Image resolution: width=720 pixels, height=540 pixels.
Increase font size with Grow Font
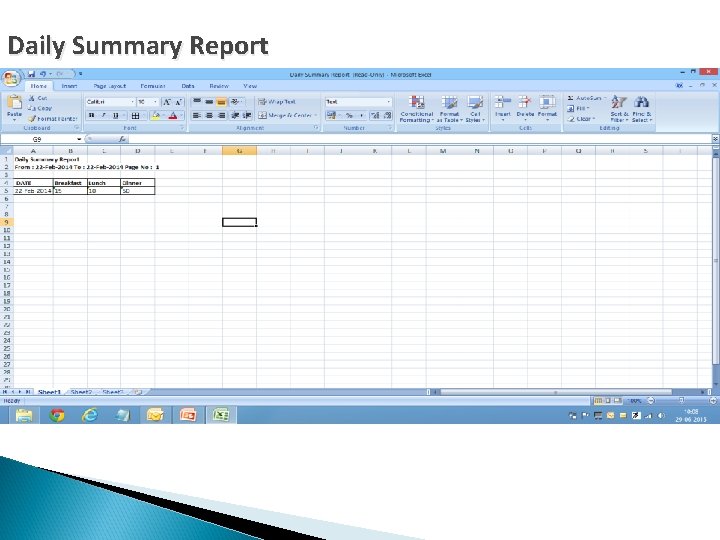coord(167,102)
